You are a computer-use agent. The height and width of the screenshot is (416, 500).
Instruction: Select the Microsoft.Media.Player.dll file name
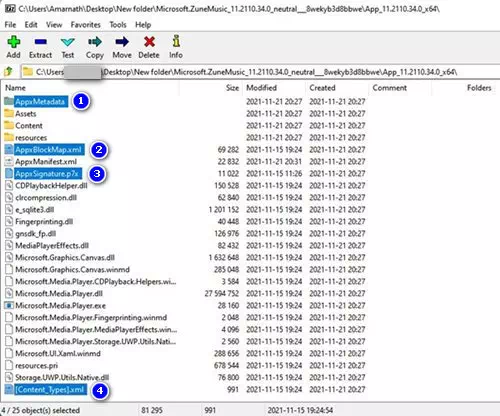[59, 294]
